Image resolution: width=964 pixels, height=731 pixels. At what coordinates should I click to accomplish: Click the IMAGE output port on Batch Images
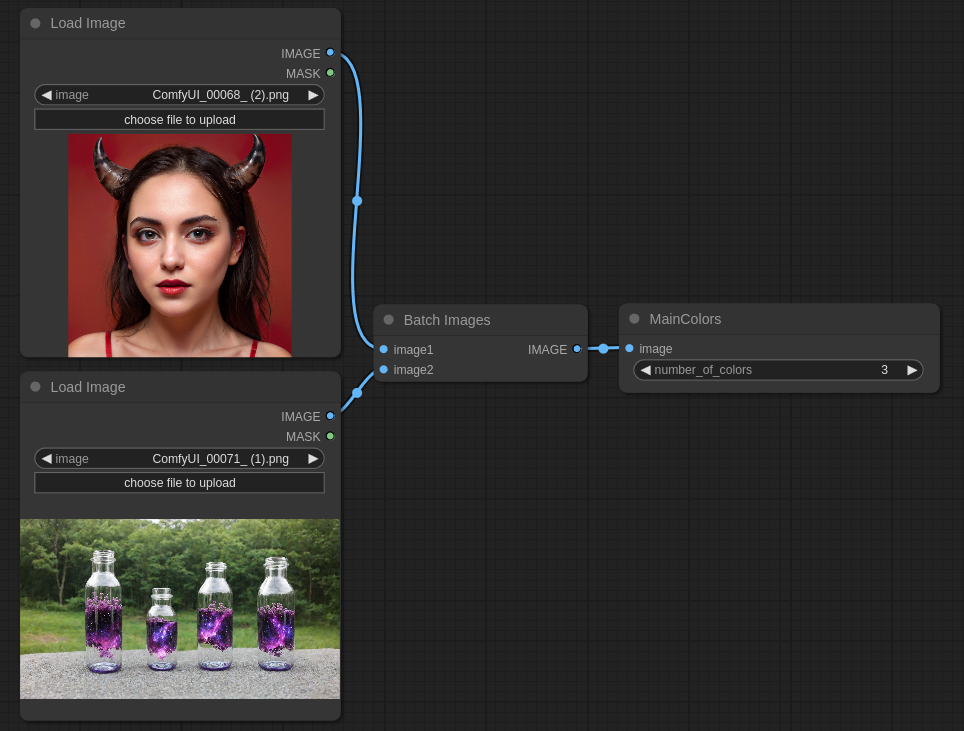click(x=577, y=349)
